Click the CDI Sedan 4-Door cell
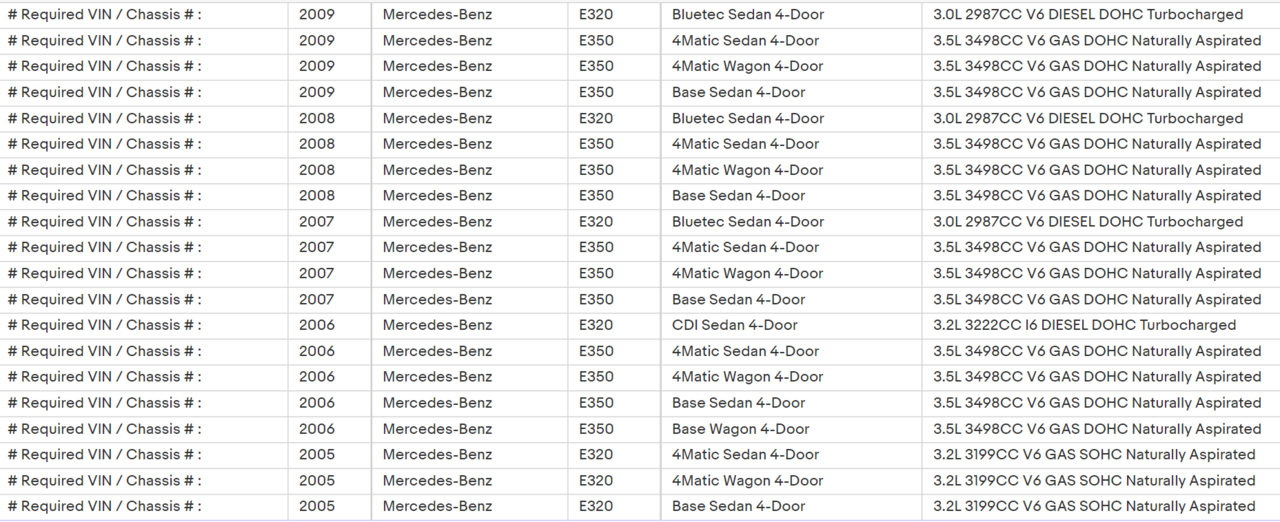 (x=735, y=325)
